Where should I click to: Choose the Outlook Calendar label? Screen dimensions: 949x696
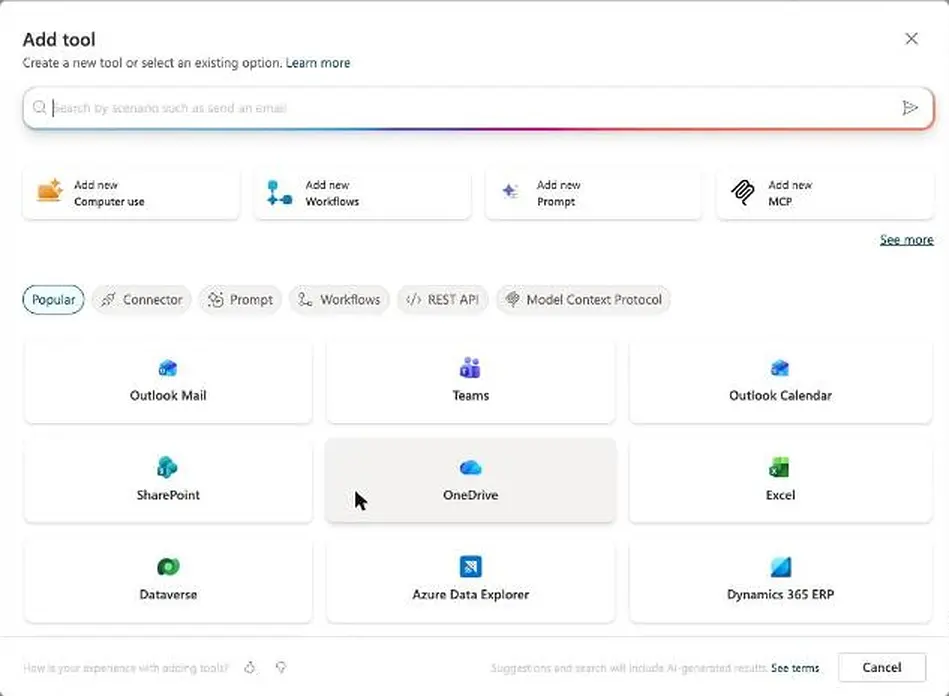(x=780, y=395)
